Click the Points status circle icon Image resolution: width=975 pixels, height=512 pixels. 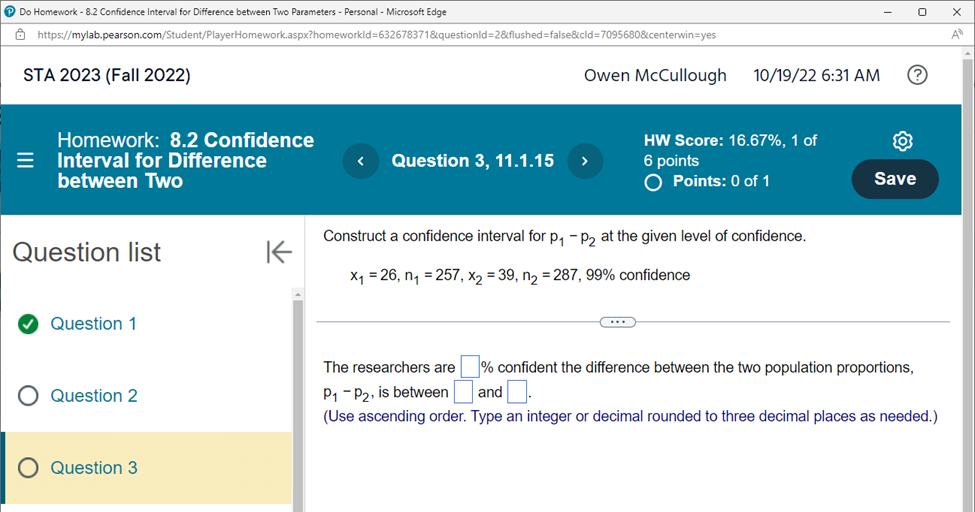pyautogui.click(x=653, y=182)
